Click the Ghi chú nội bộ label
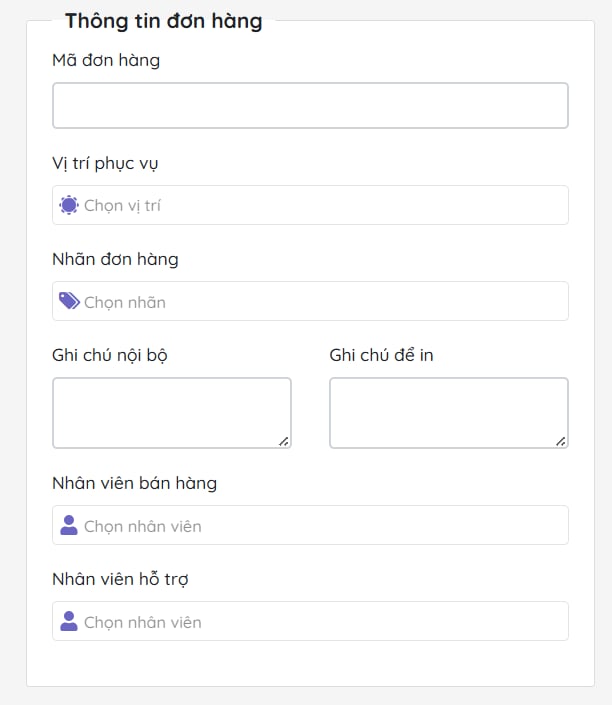 coord(109,355)
